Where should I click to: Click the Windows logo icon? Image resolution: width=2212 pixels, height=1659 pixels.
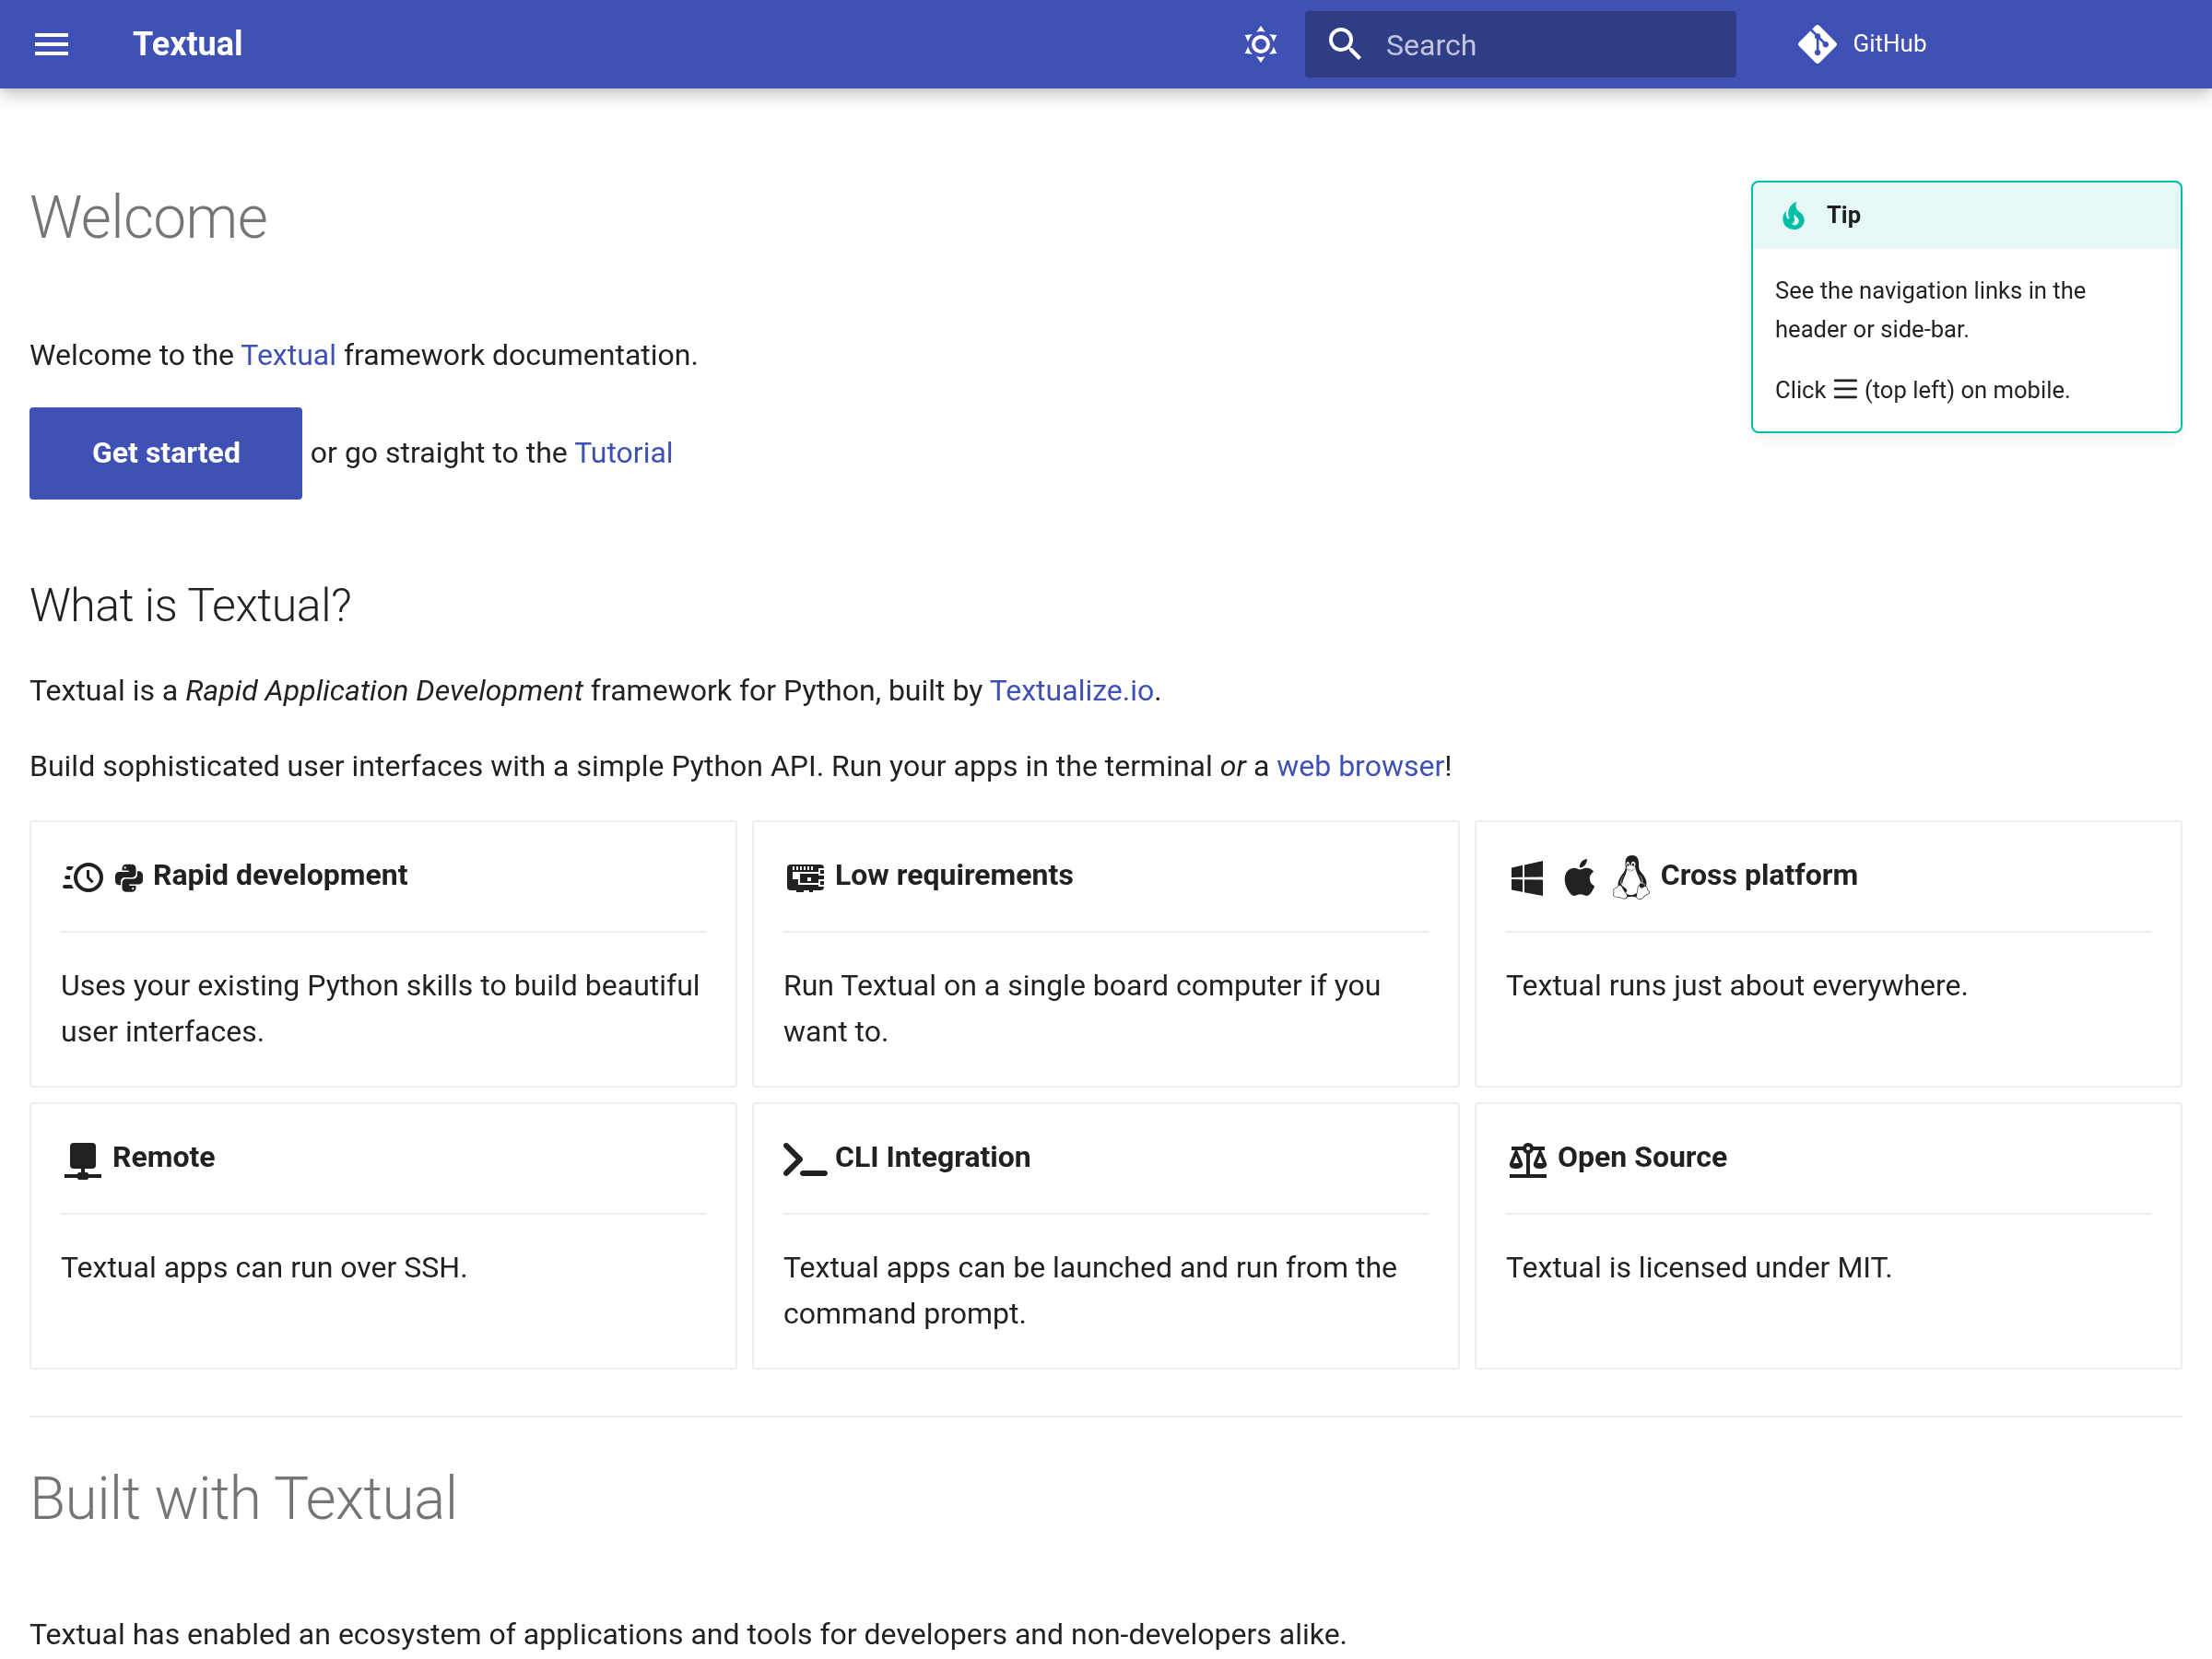pyautogui.click(x=1526, y=878)
